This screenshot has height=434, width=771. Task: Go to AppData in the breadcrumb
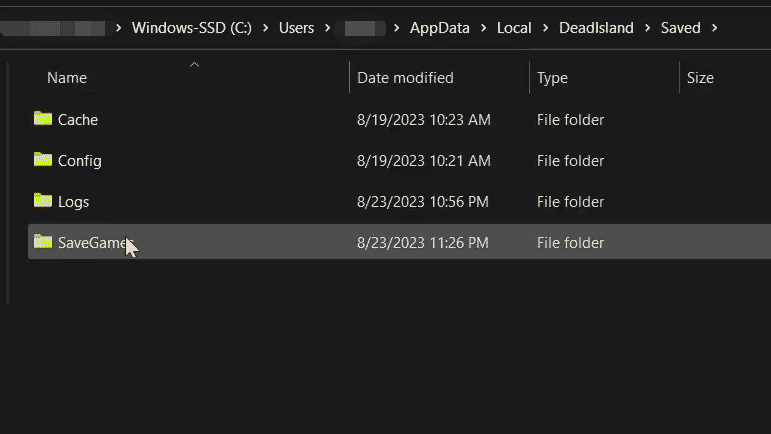pyautogui.click(x=440, y=28)
